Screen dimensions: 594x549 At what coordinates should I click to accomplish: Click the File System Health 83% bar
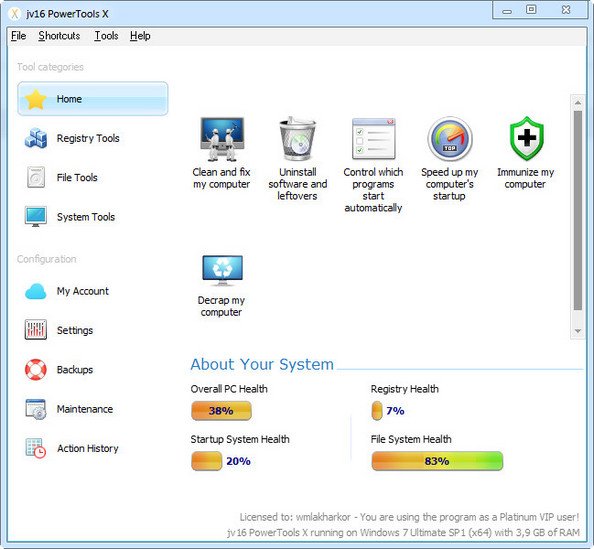tap(437, 461)
